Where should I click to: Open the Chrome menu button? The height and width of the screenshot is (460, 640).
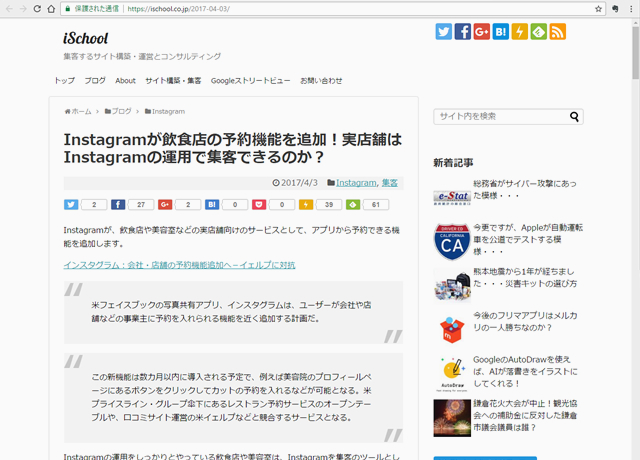click(629, 8)
